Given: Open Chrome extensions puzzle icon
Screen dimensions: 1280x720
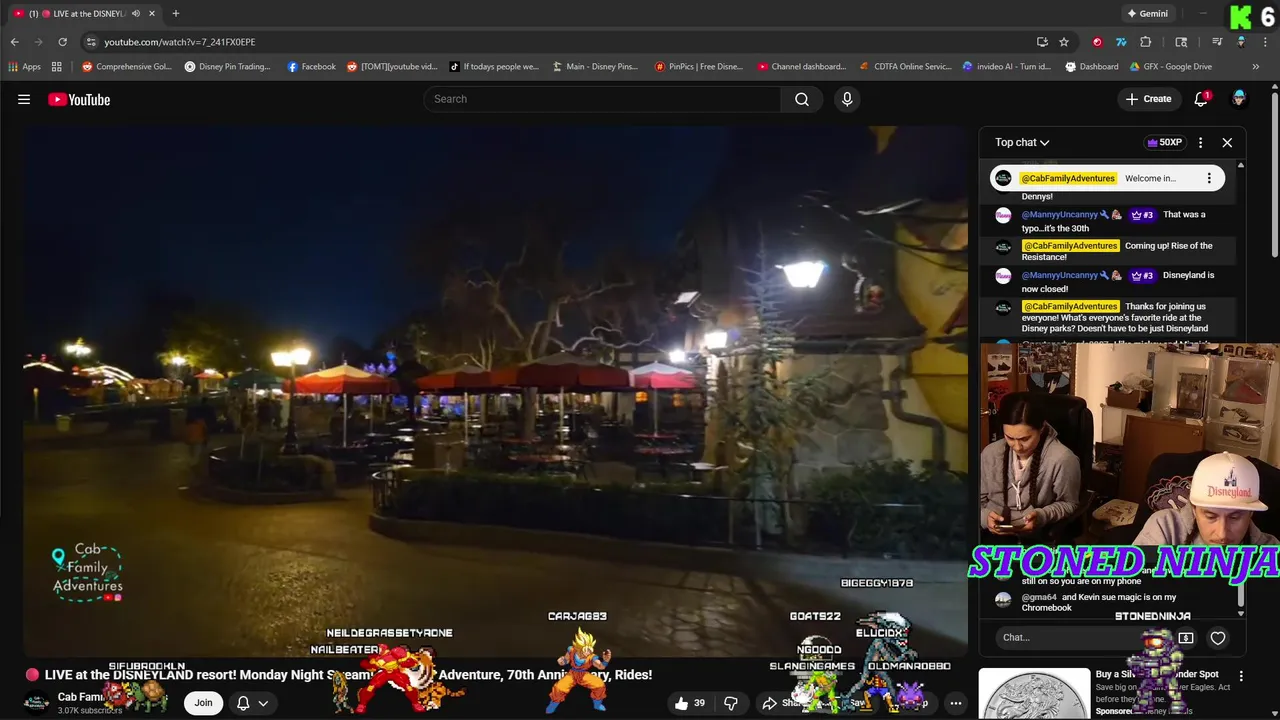Looking at the screenshot, I should tap(1146, 42).
